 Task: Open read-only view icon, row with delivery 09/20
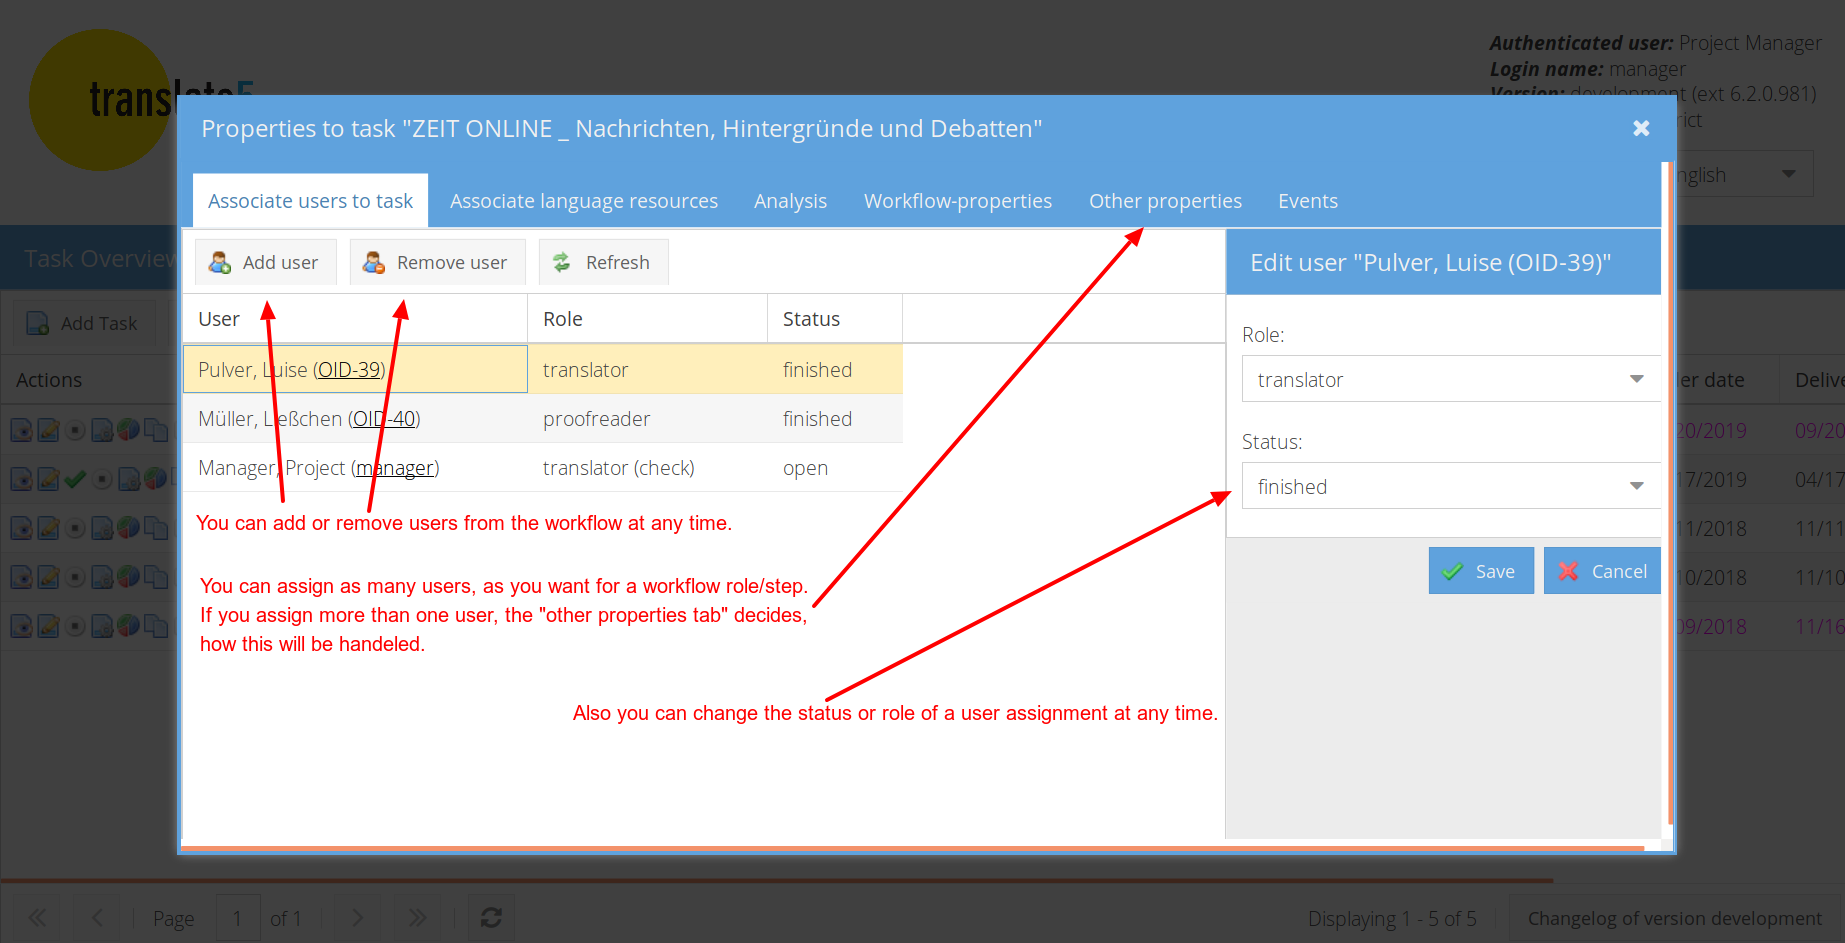[21, 430]
